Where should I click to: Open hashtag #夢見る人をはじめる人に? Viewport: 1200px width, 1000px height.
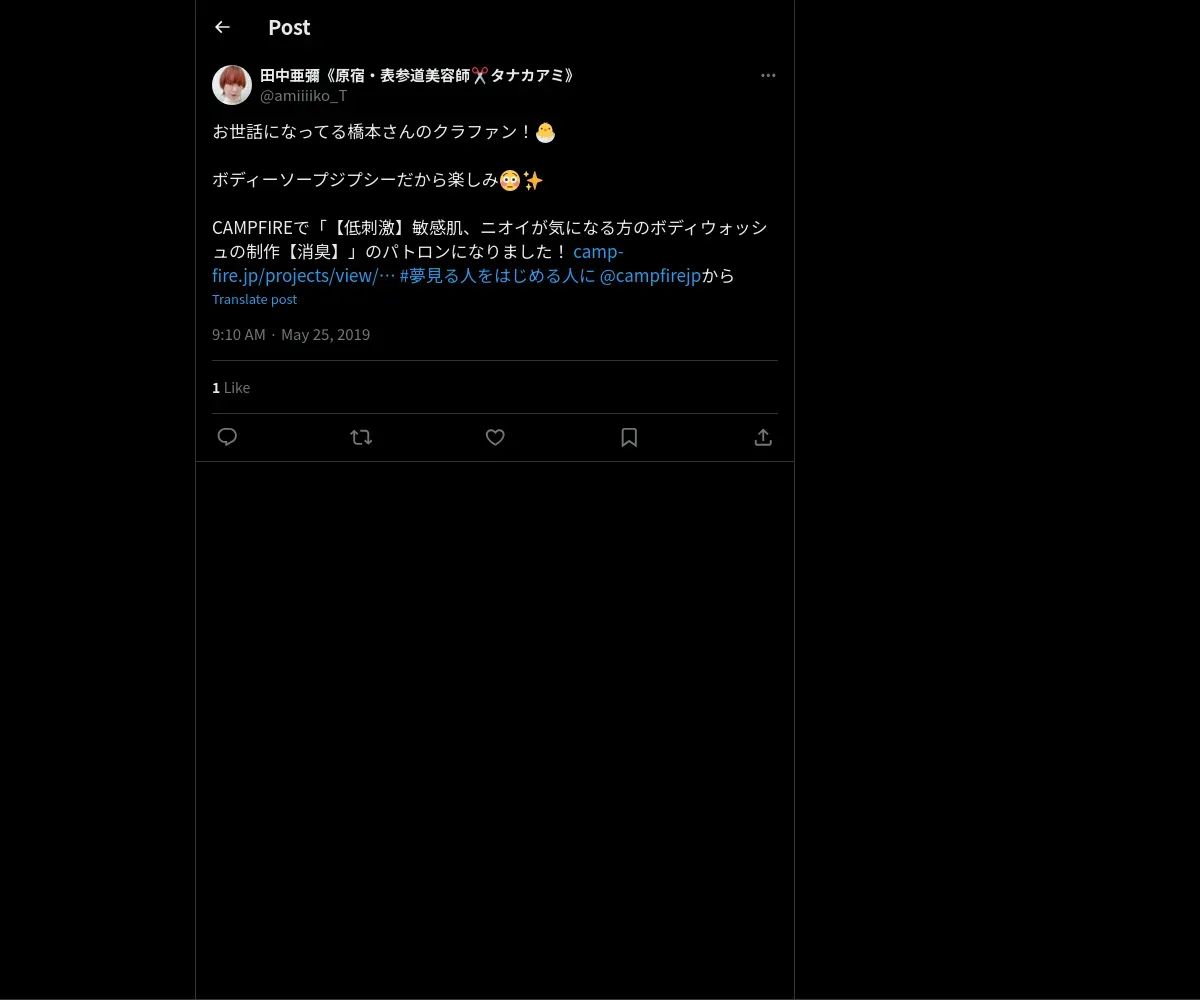497,276
